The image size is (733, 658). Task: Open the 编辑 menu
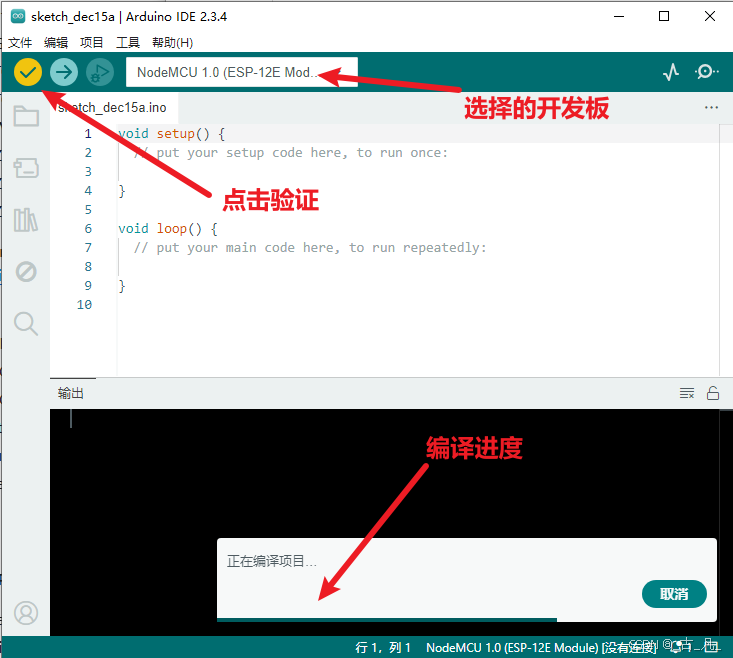[x=56, y=43]
